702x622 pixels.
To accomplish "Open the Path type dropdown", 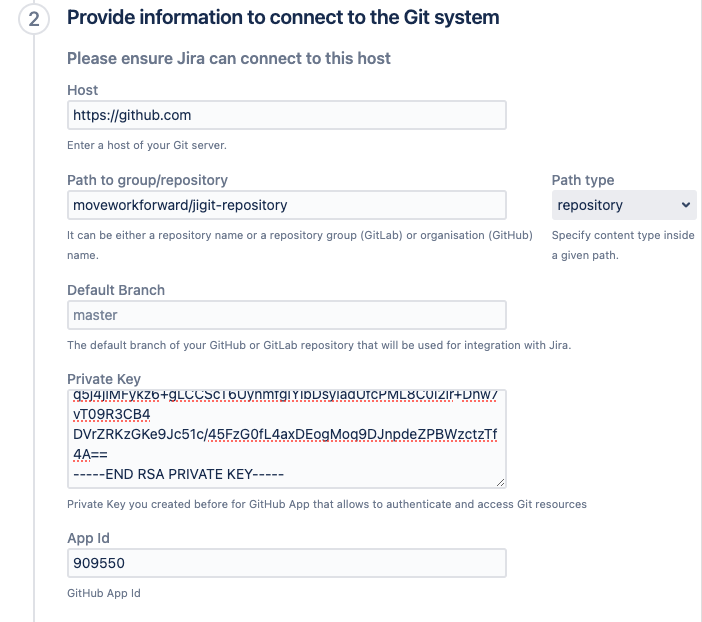I will 624,205.
